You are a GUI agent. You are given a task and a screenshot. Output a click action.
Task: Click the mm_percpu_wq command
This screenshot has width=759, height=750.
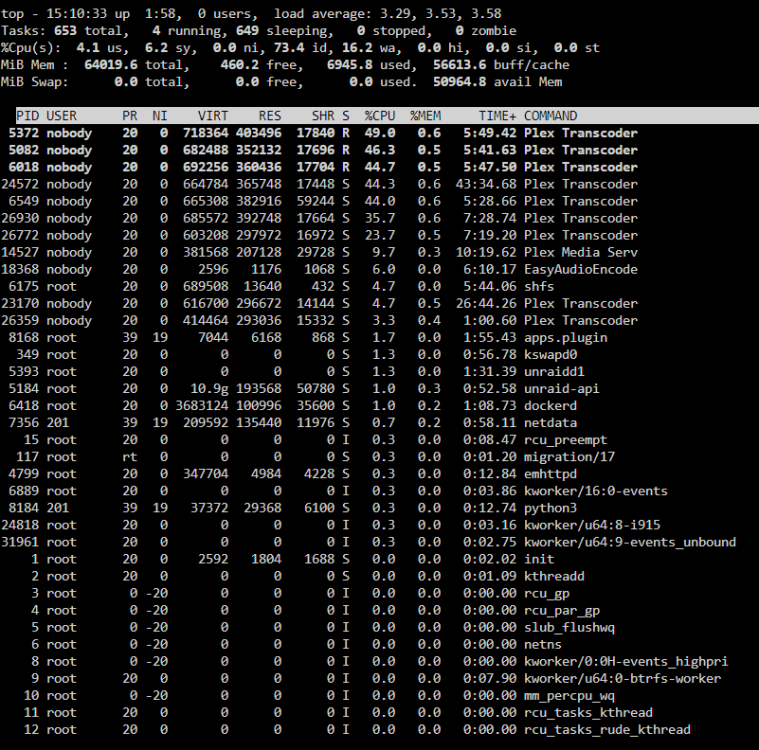coord(569,695)
